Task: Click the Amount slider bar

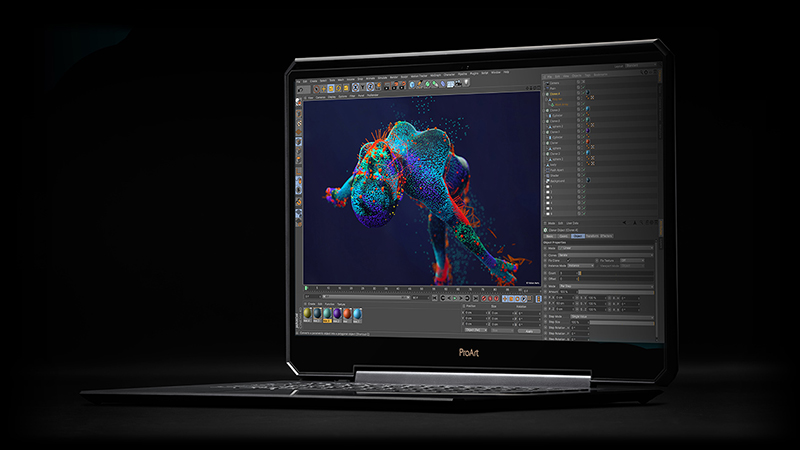Action: pyautogui.click(x=616, y=292)
